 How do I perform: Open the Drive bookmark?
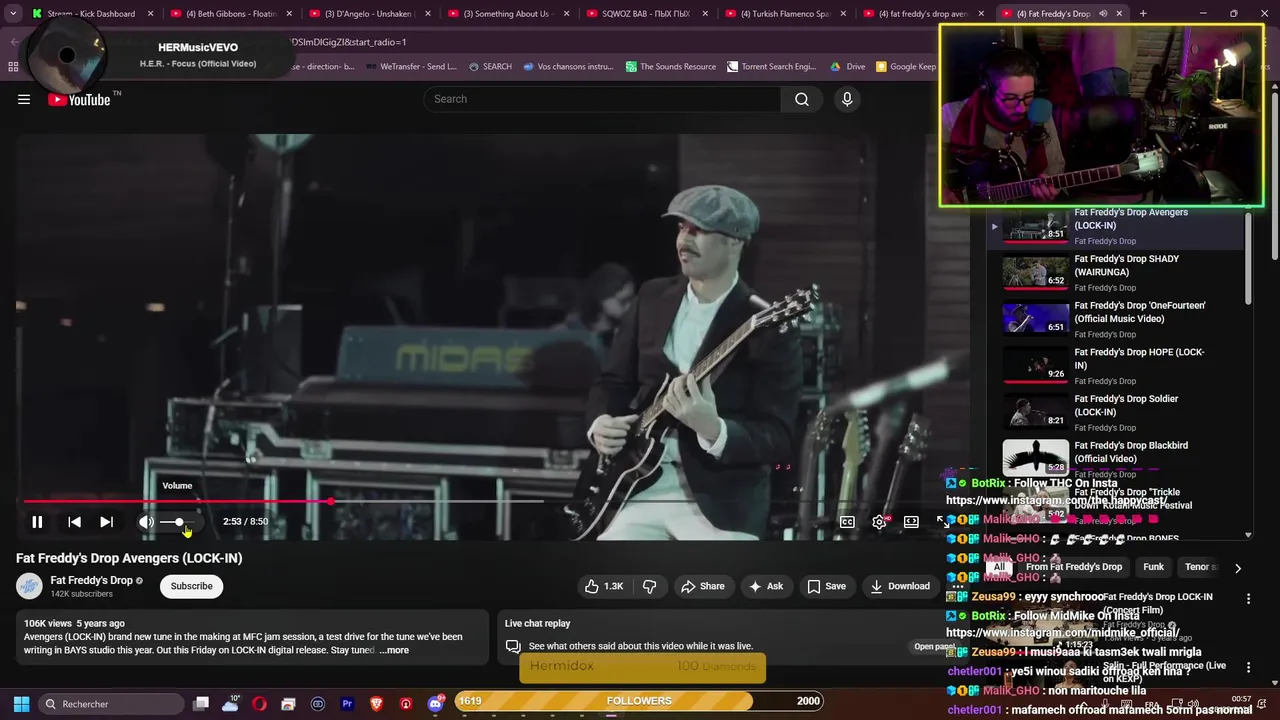(848, 67)
